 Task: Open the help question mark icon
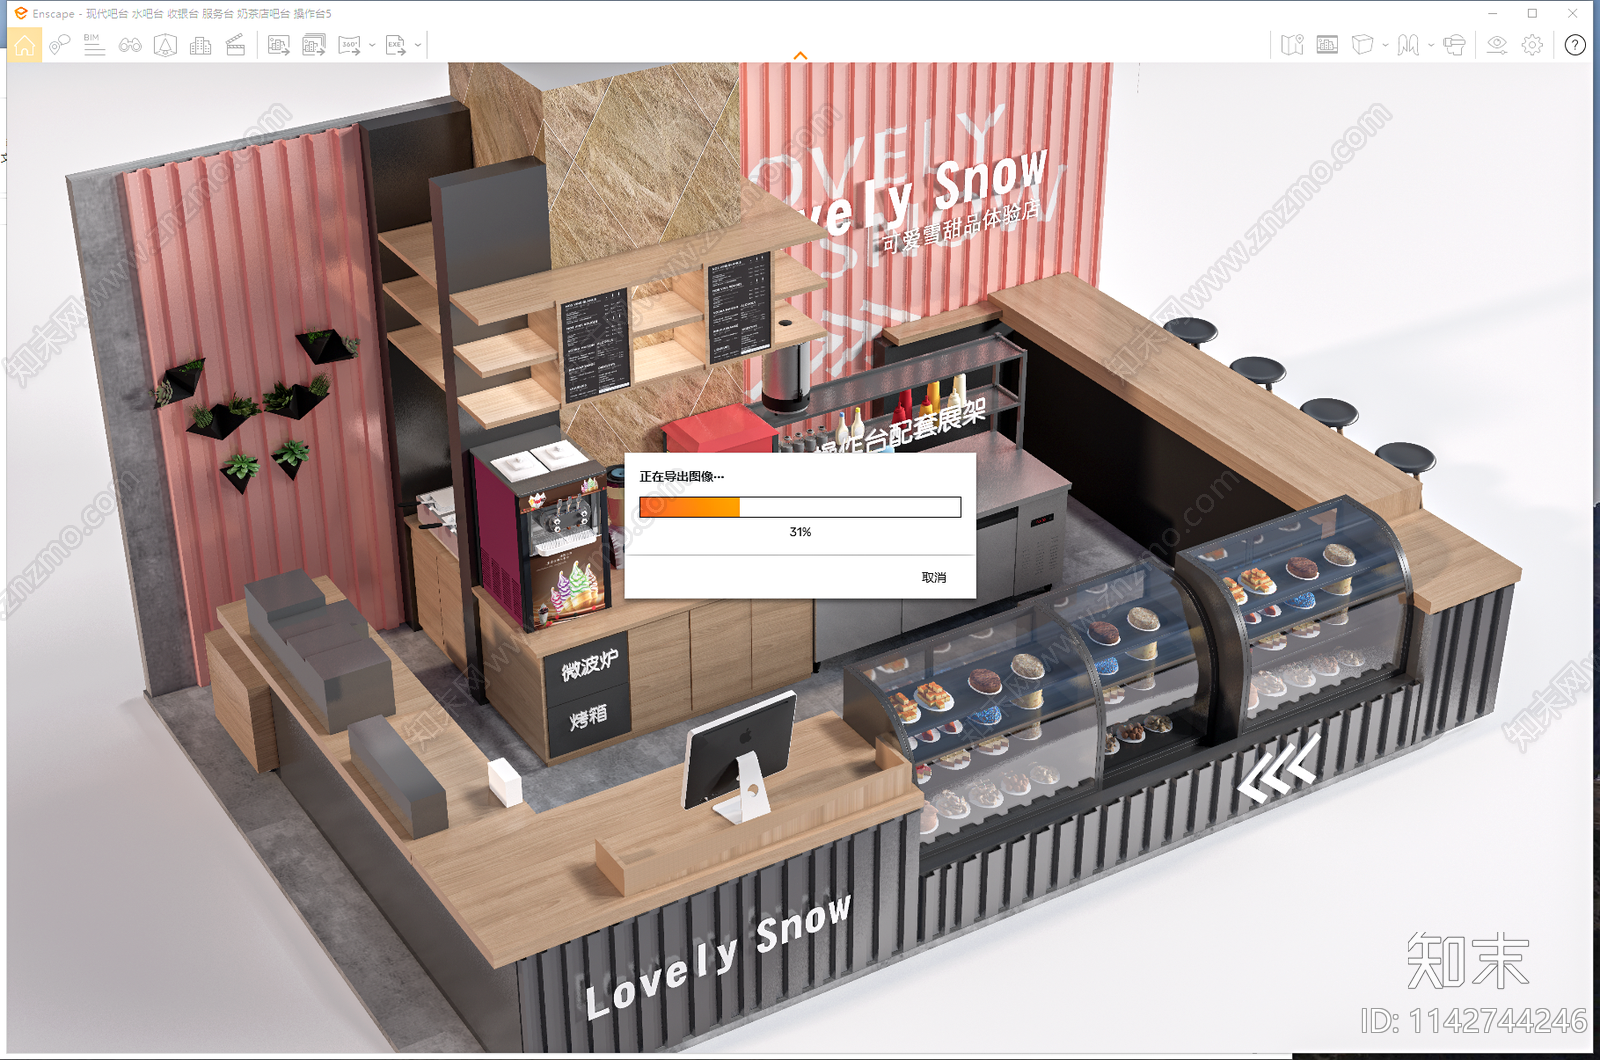tap(1575, 45)
